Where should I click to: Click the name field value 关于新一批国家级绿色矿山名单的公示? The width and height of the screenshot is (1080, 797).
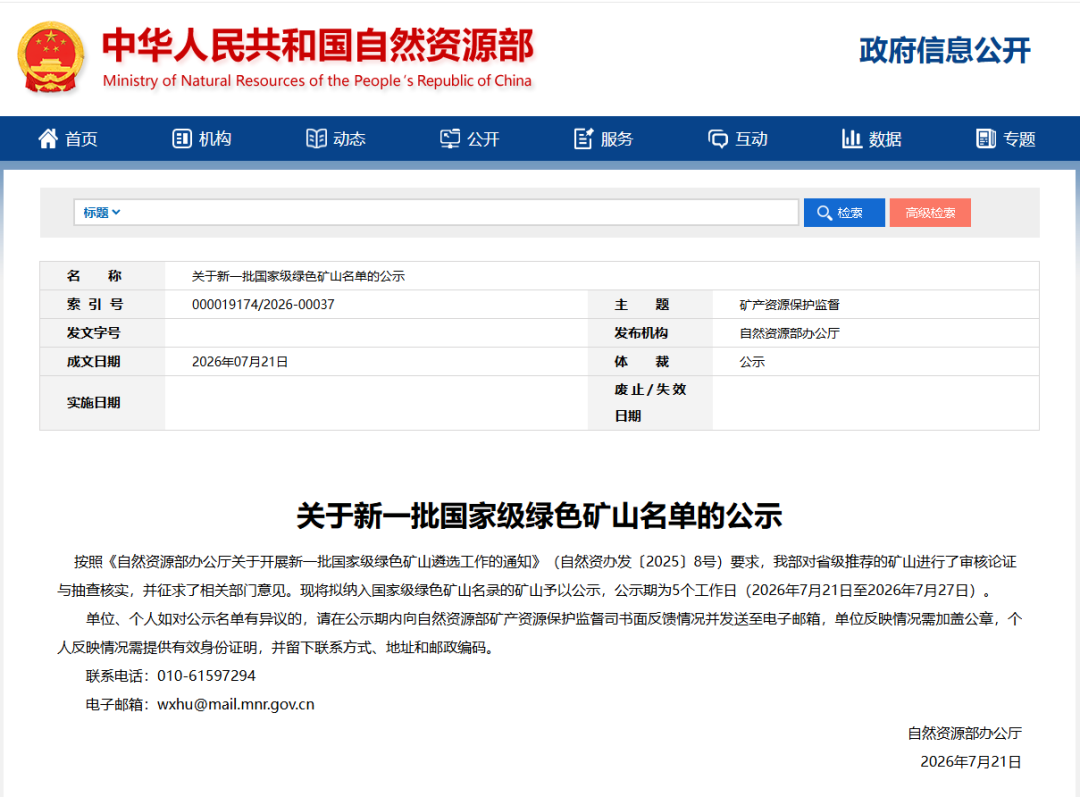(298, 276)
